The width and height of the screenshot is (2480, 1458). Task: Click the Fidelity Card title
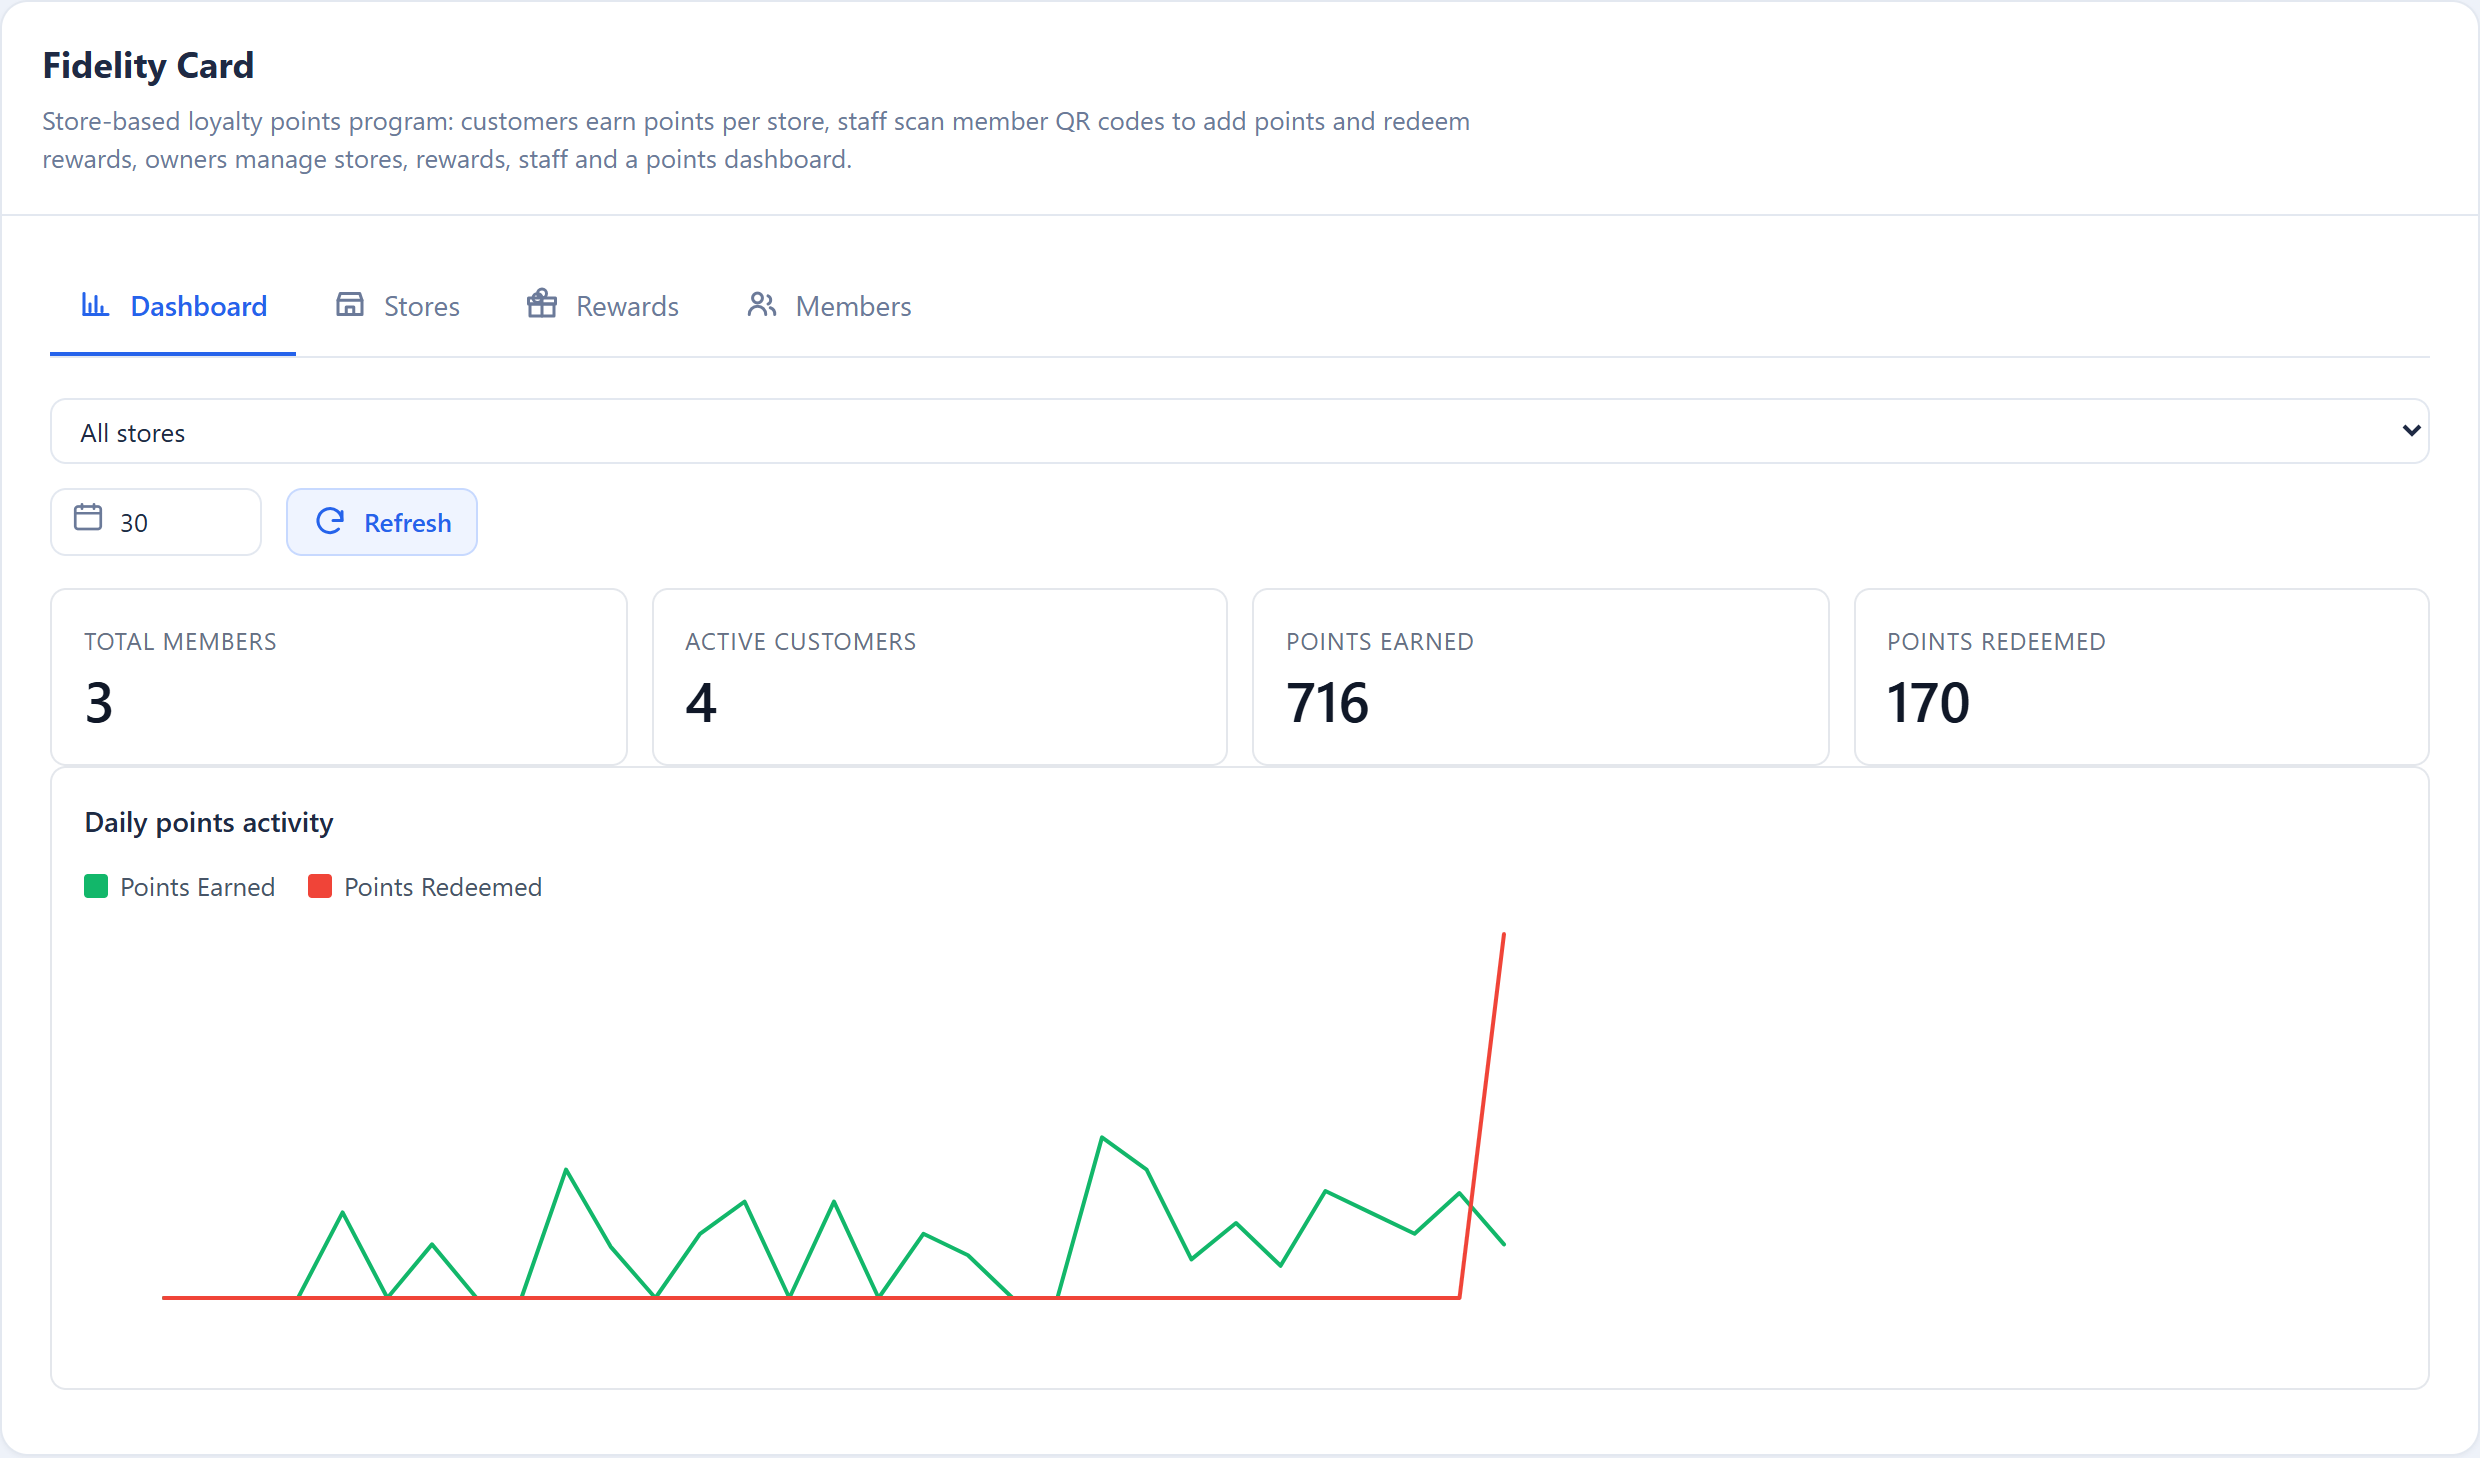point(148,66)
